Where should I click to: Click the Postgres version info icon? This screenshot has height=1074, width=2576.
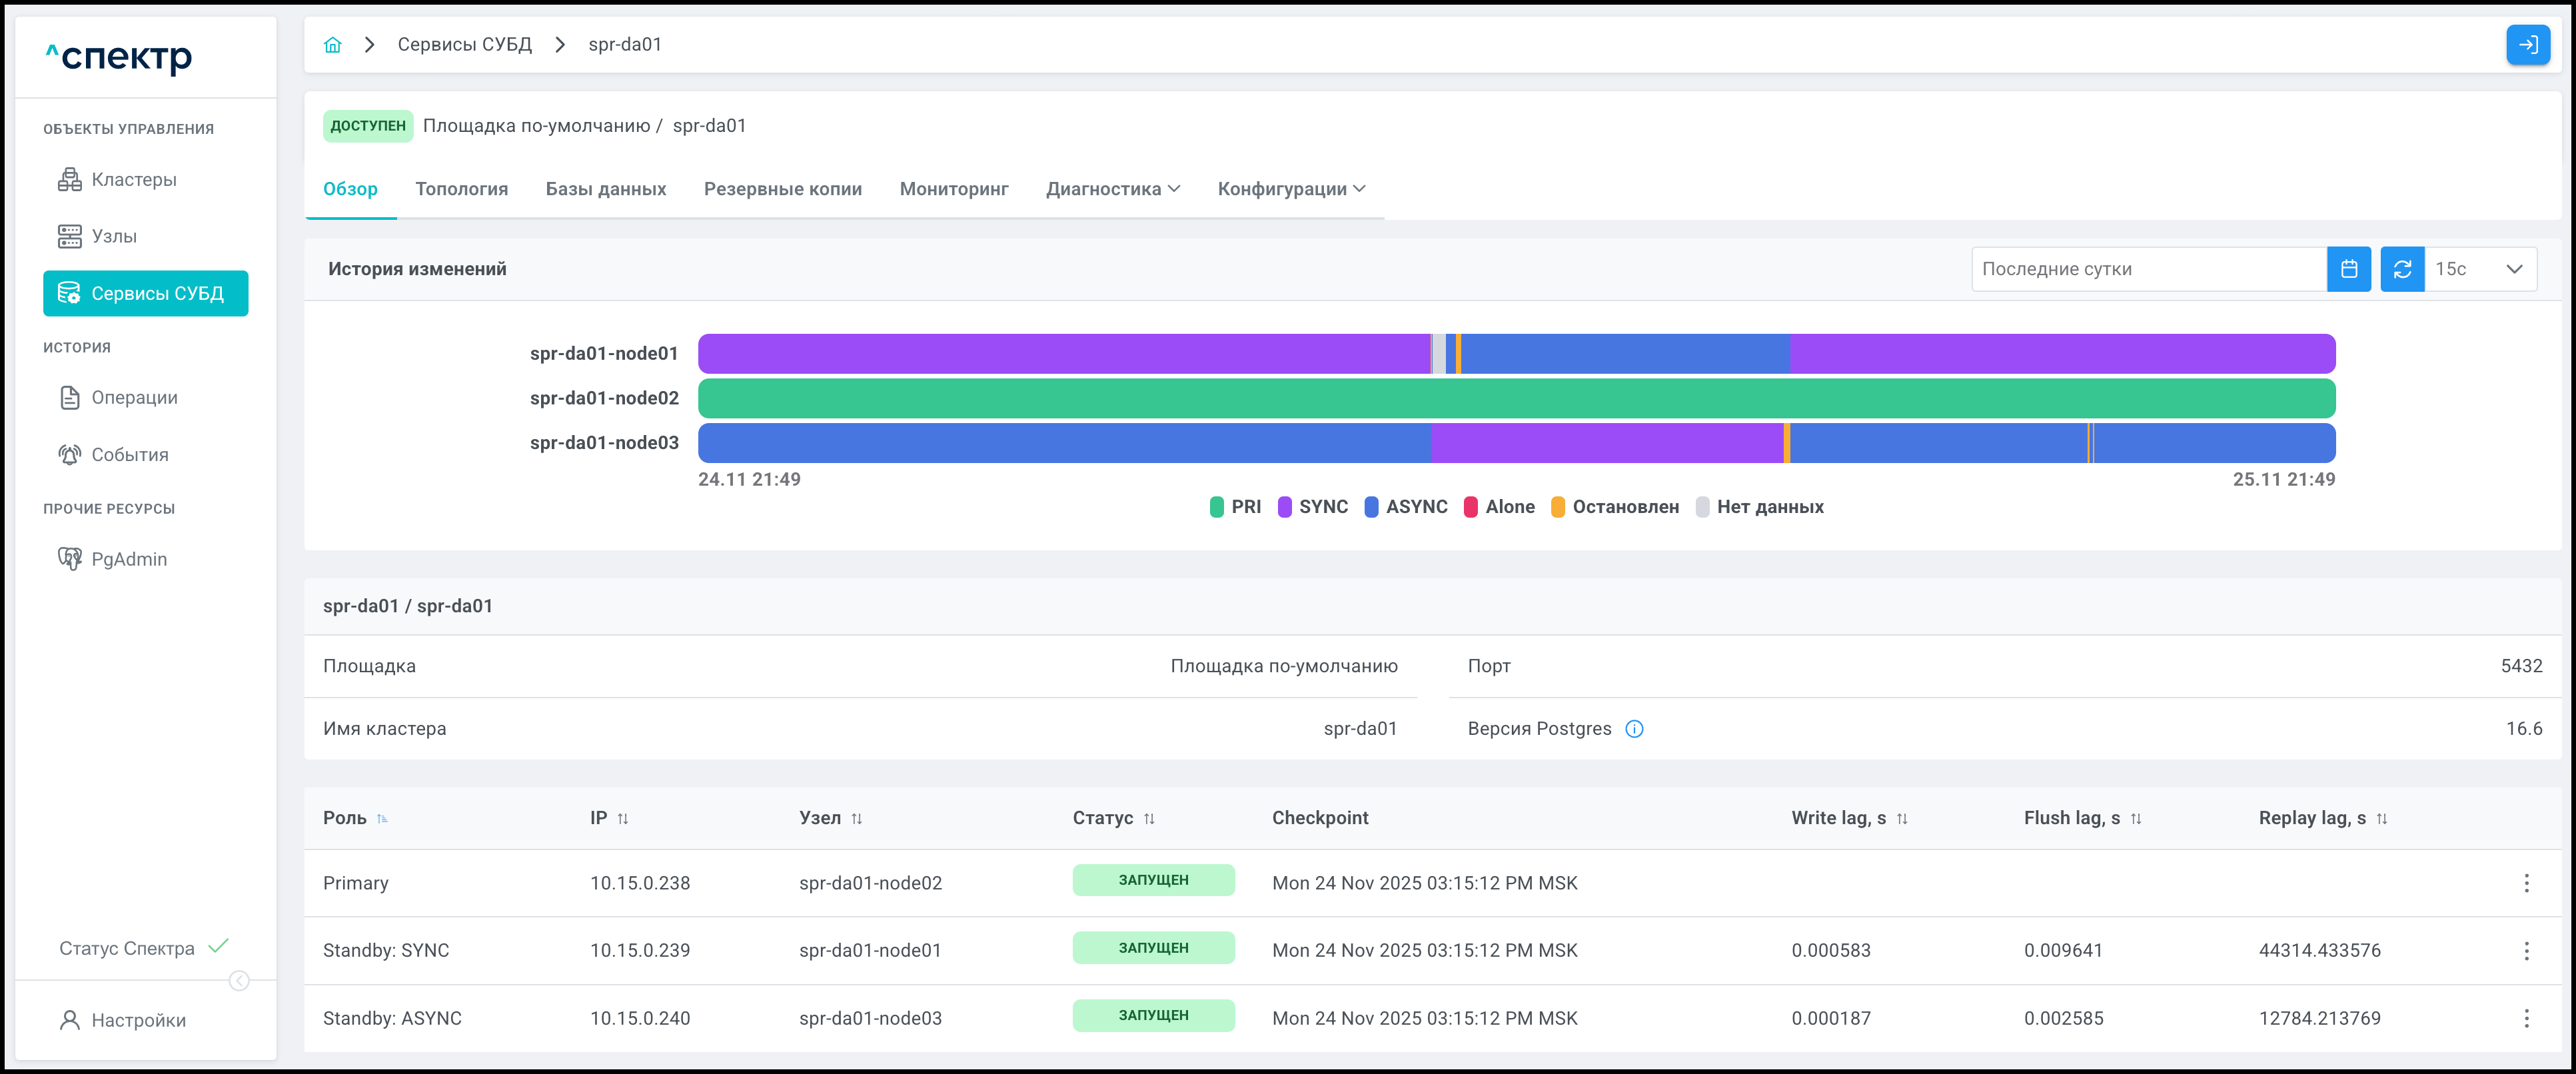(x=1634, y=729)
